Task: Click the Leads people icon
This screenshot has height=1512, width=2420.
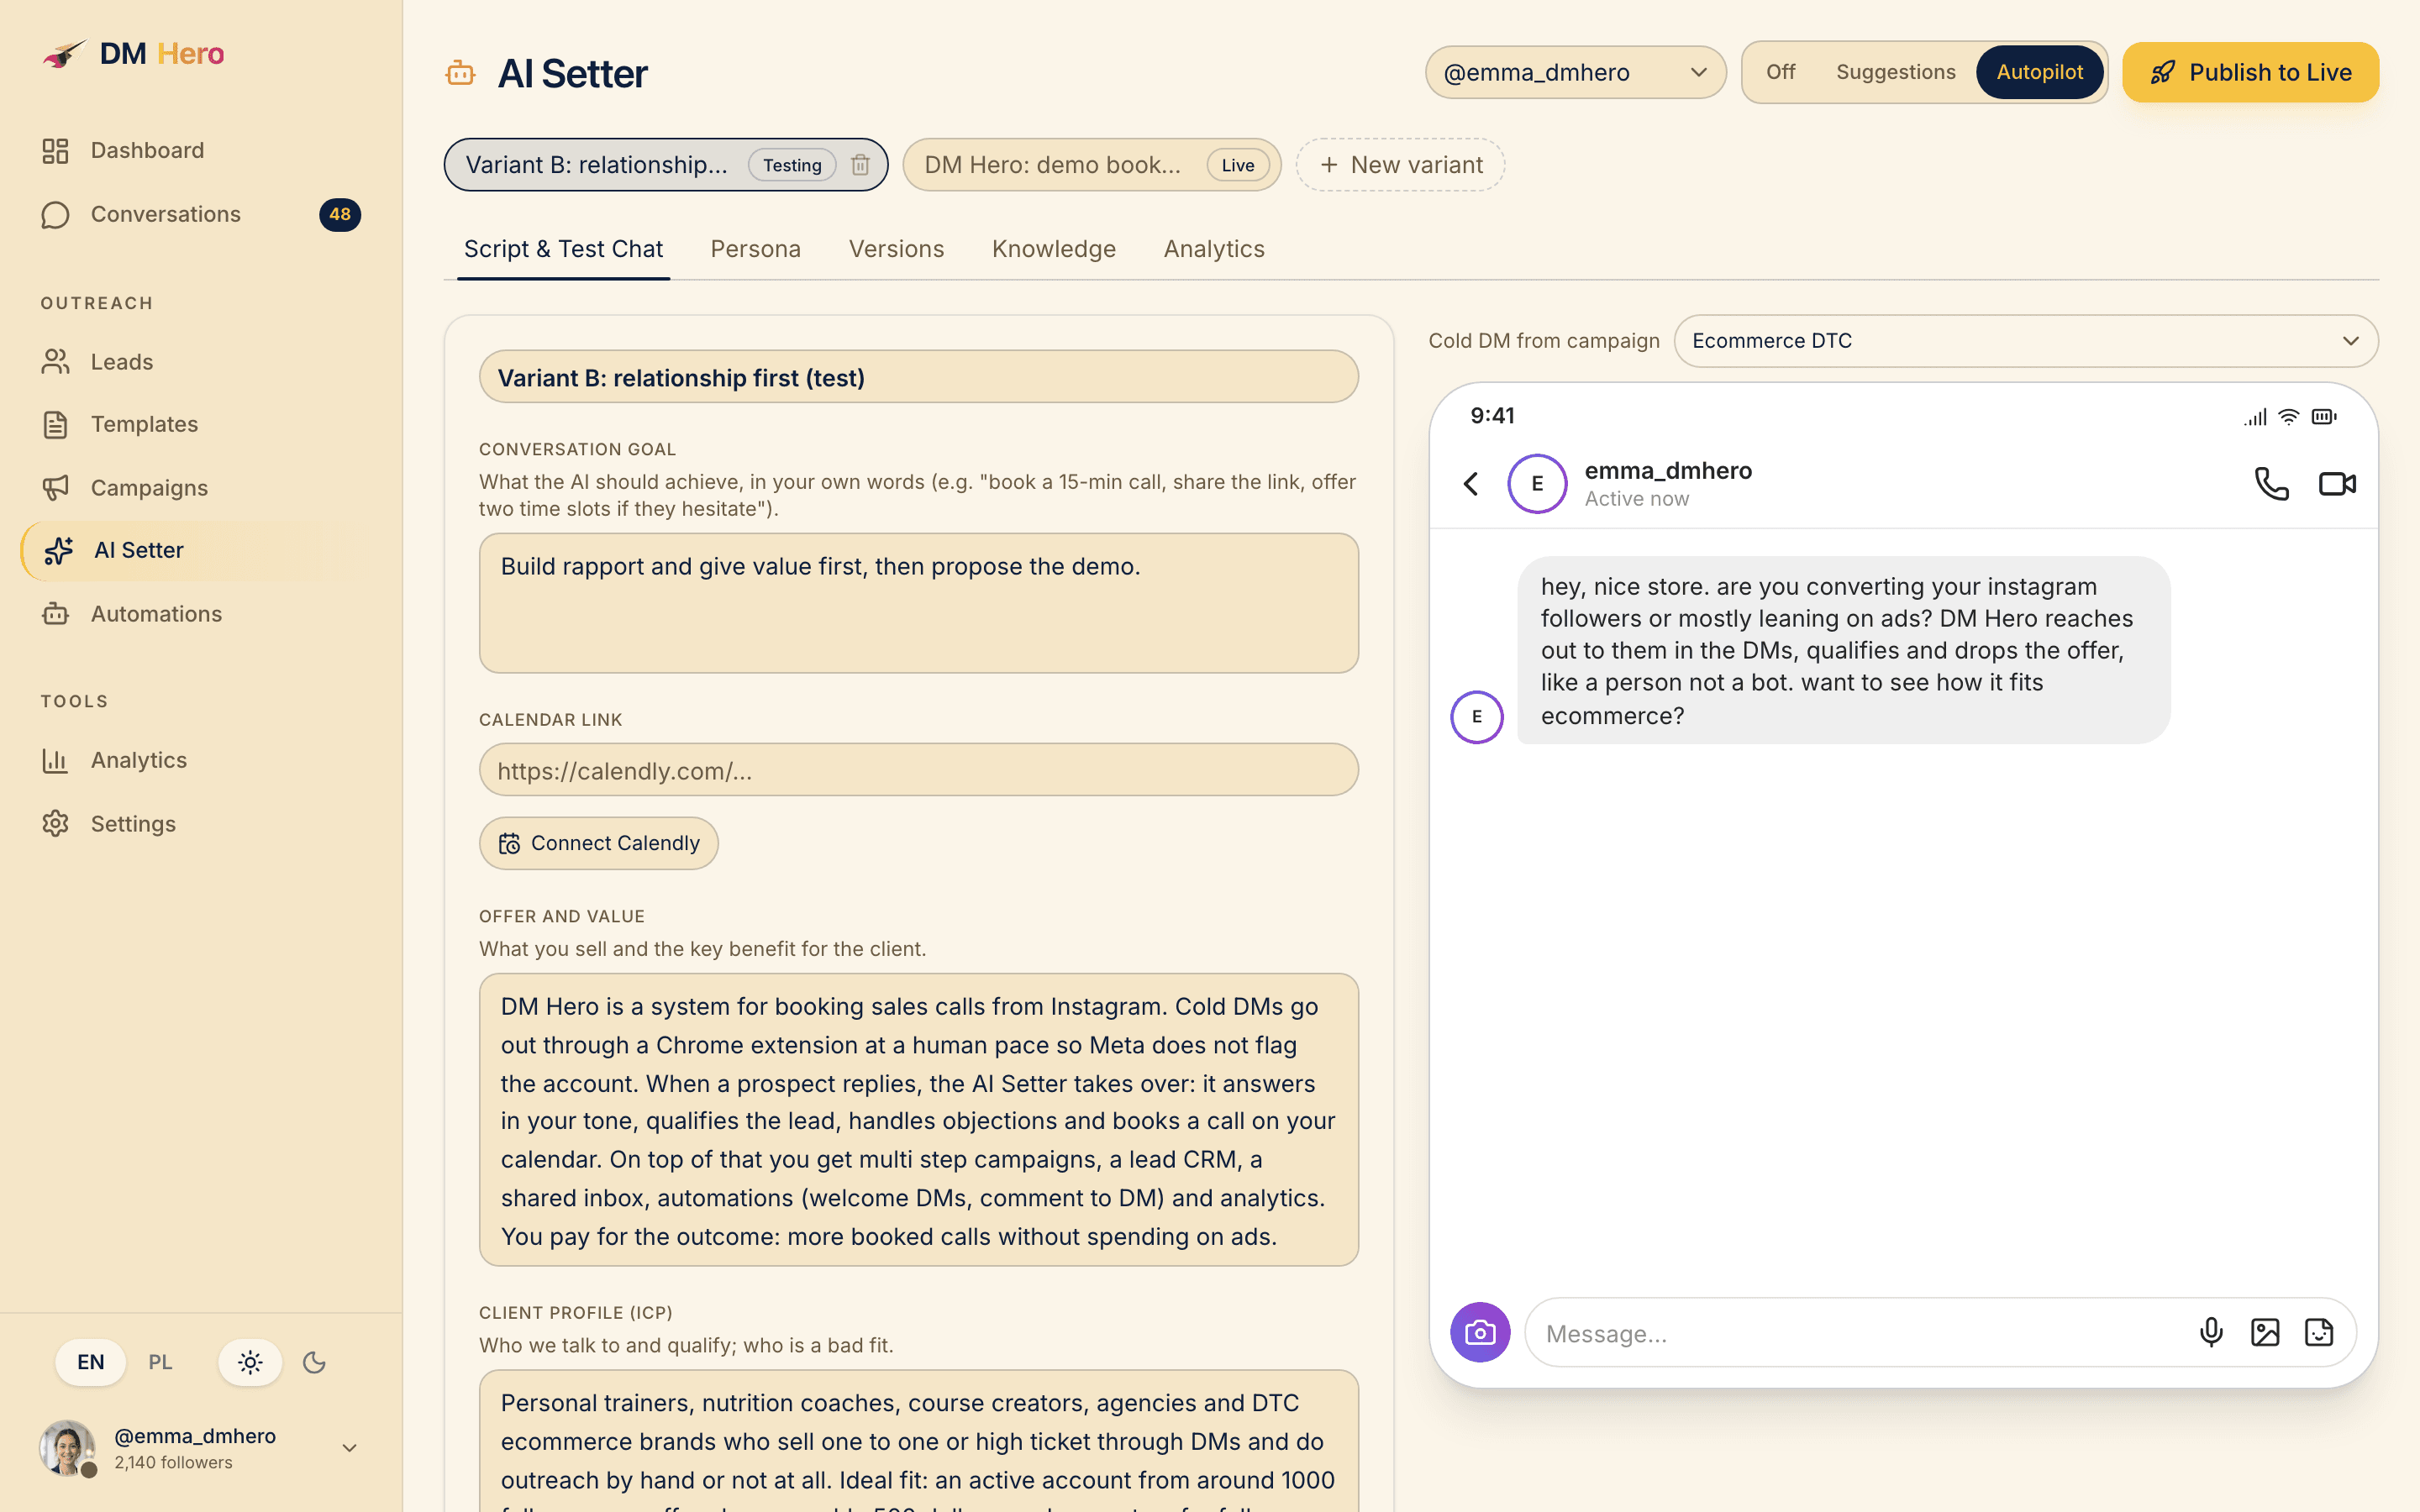Action: coord(55,362)
